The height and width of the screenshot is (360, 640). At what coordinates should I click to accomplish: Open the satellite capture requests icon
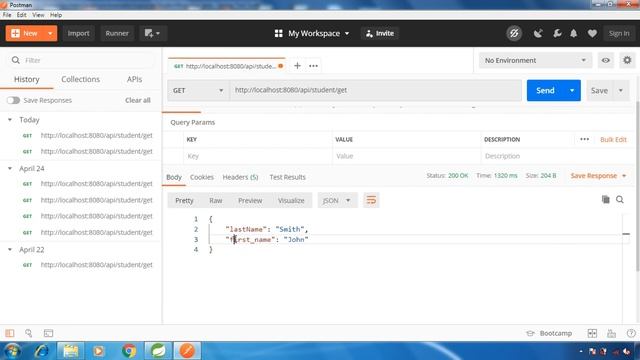[x=538, y=33]
